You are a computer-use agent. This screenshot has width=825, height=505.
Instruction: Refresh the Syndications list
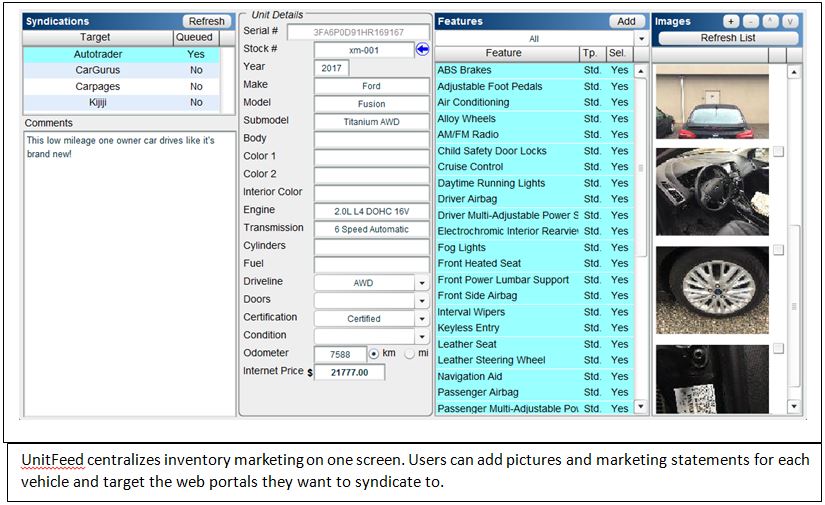point(207,21)
